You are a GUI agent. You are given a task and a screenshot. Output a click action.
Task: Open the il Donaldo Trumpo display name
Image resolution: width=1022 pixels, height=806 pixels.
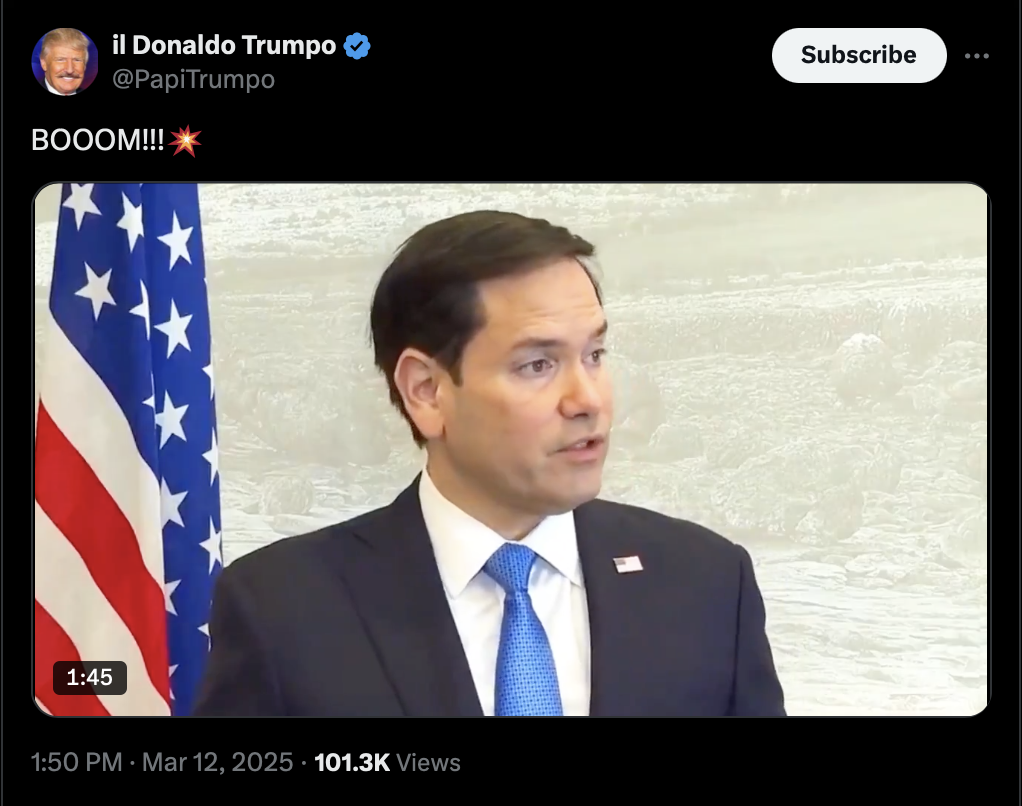coord(224,45)
